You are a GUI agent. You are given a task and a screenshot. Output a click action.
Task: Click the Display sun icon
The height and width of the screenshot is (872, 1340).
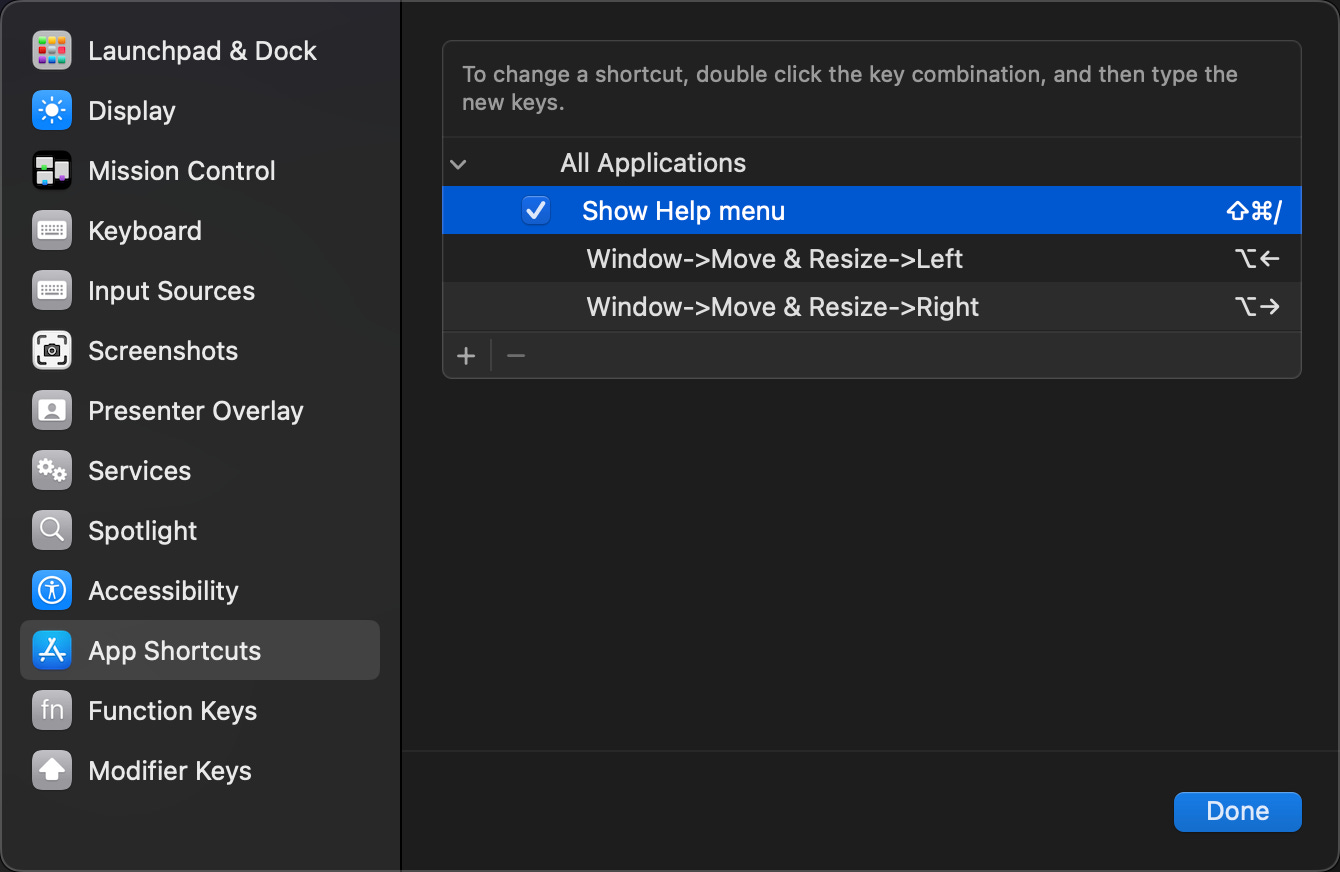click(x=52, y=111)
